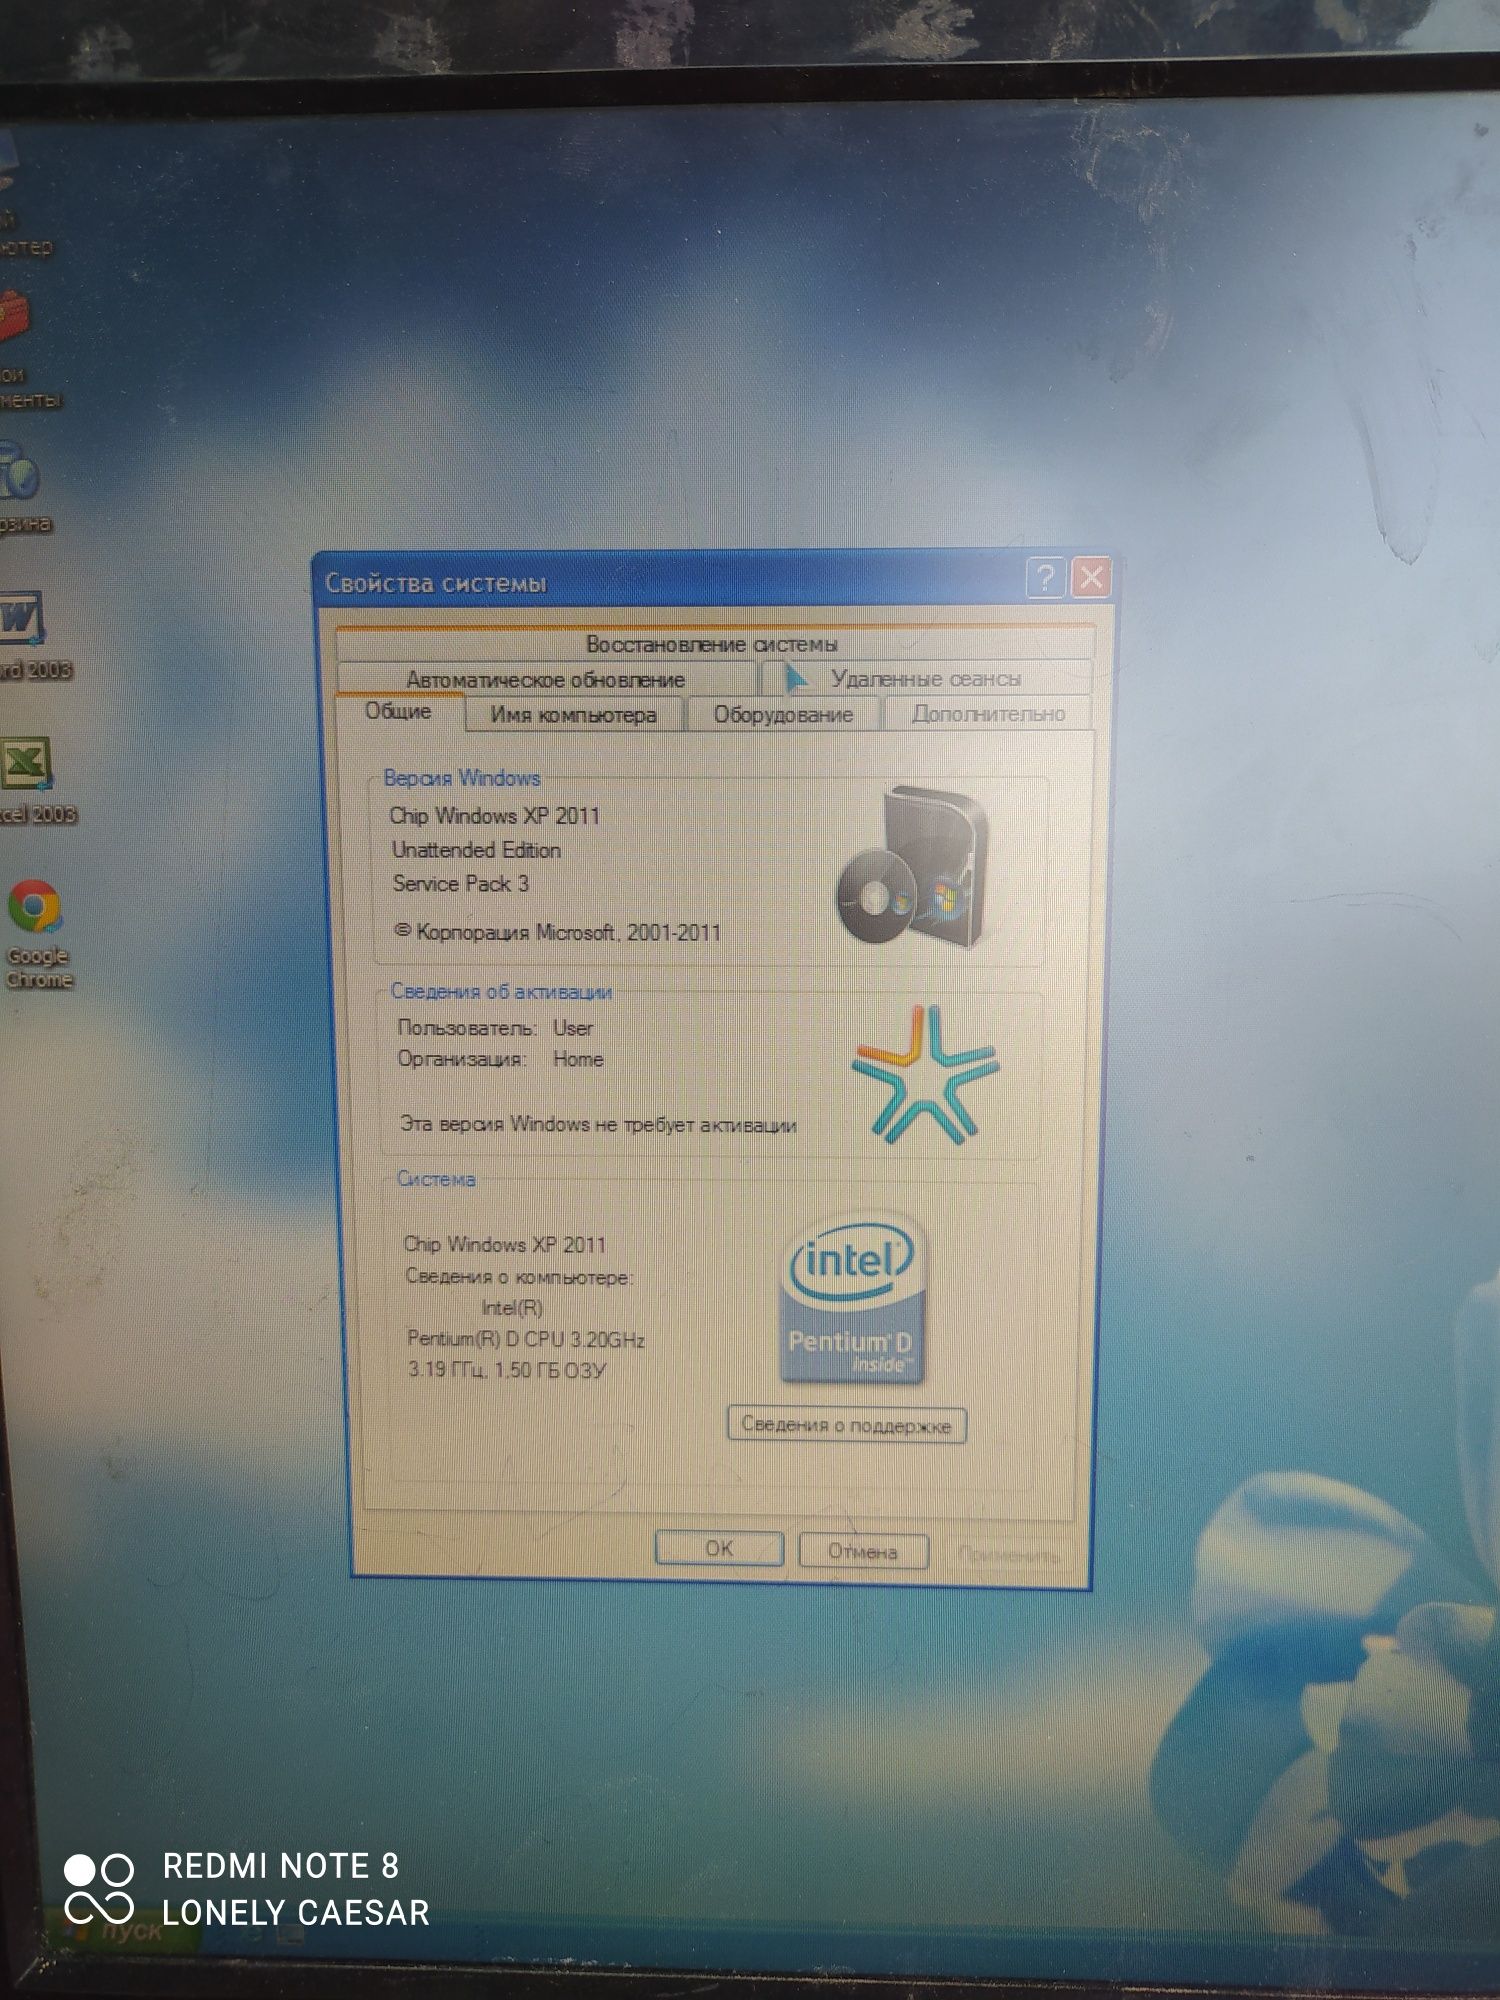Open the Google Chrome desktop icon
The width and height of the screenshot is (1500, 2000).
(x=38, y=934)
